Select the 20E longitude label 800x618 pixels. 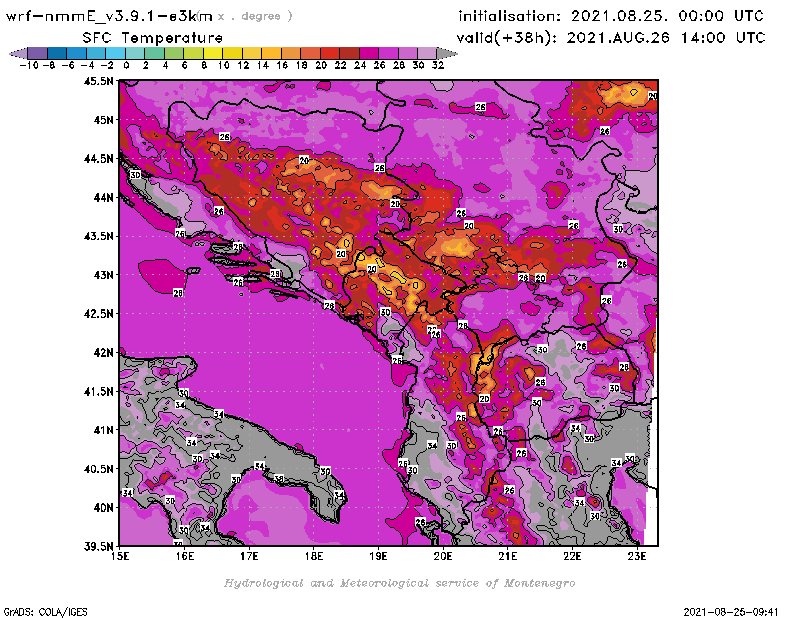pyautogui.click(x=443, y=556)
